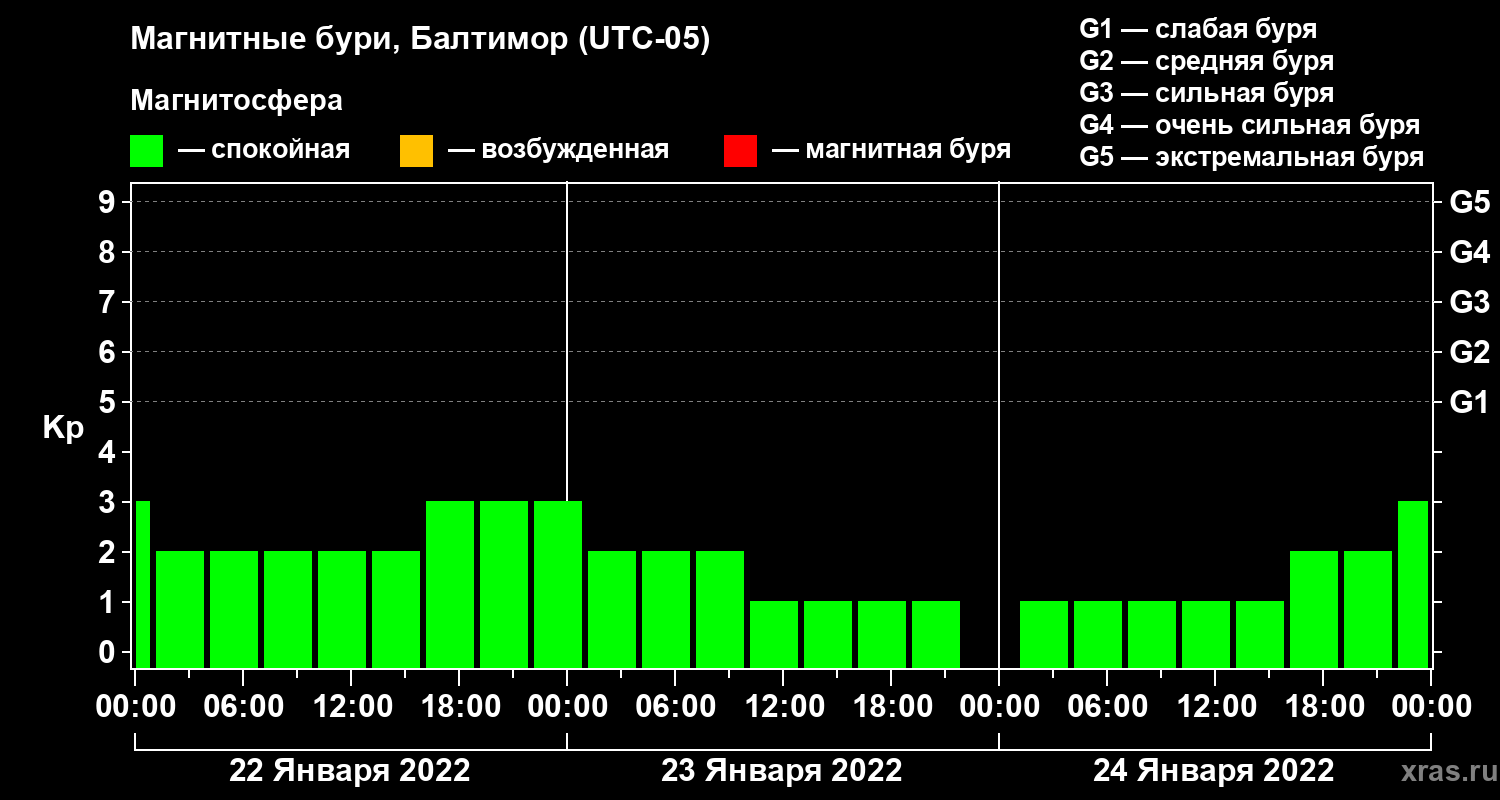The height and width of the screenshot is (800, 1500).
Task: Click the '06:00' label under 23 January
Action: point(675,707)
